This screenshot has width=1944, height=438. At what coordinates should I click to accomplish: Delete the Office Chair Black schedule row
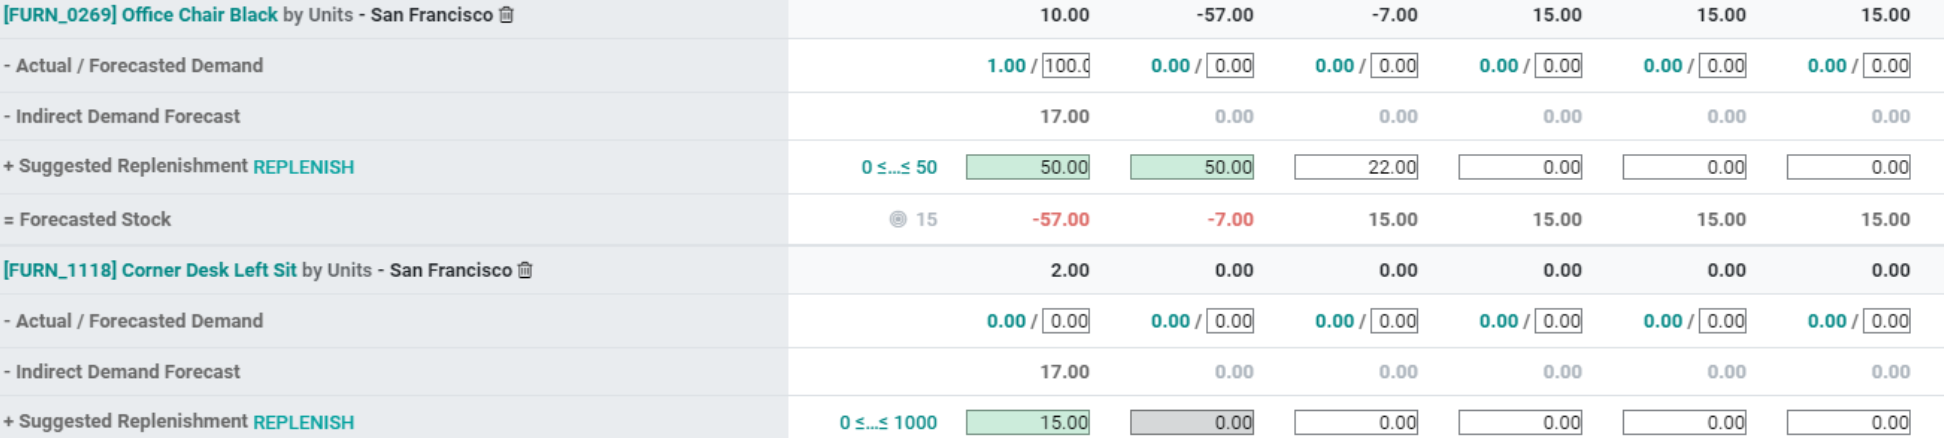pyautogui.click(x=506, y=15)
